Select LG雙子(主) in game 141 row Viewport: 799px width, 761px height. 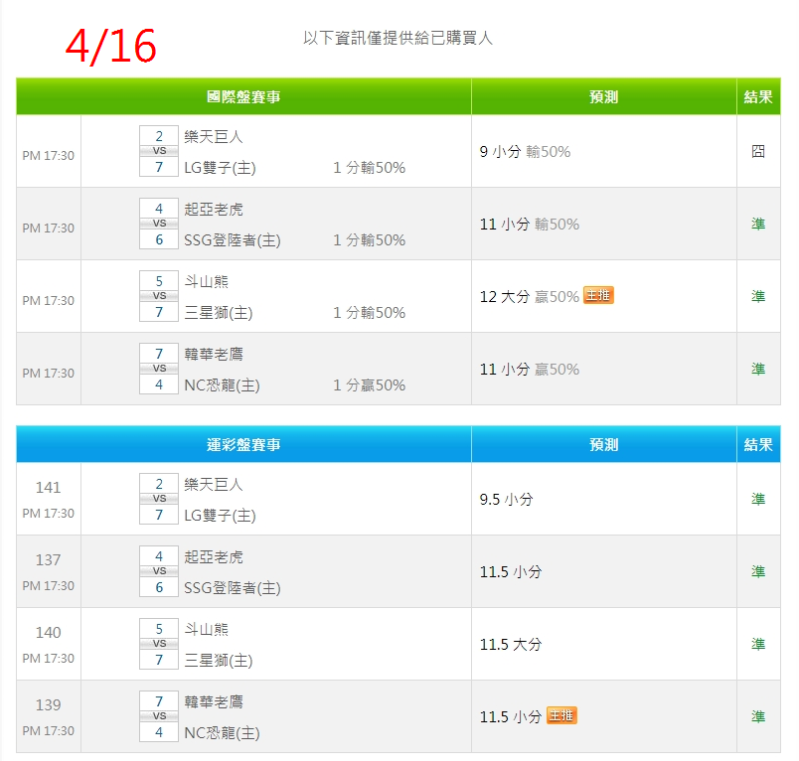(220, 515)
